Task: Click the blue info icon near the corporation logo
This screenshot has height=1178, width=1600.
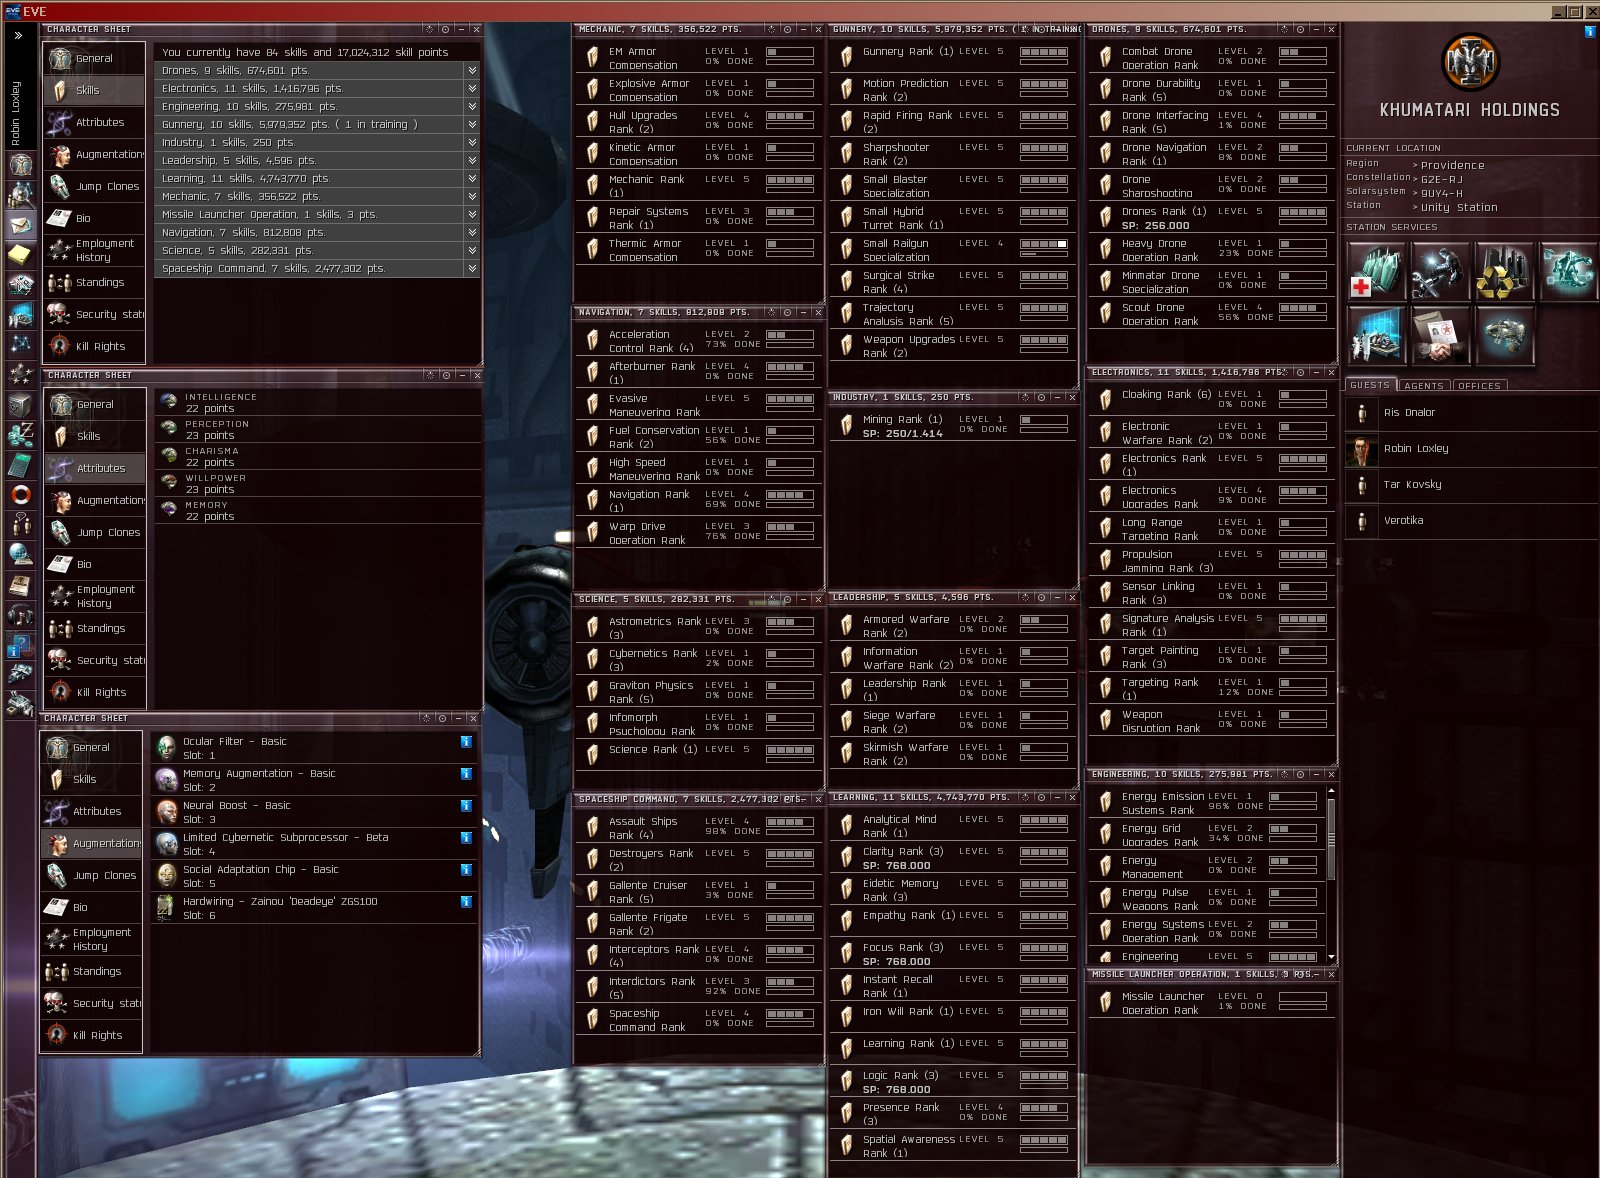Action: point(1590,32)
